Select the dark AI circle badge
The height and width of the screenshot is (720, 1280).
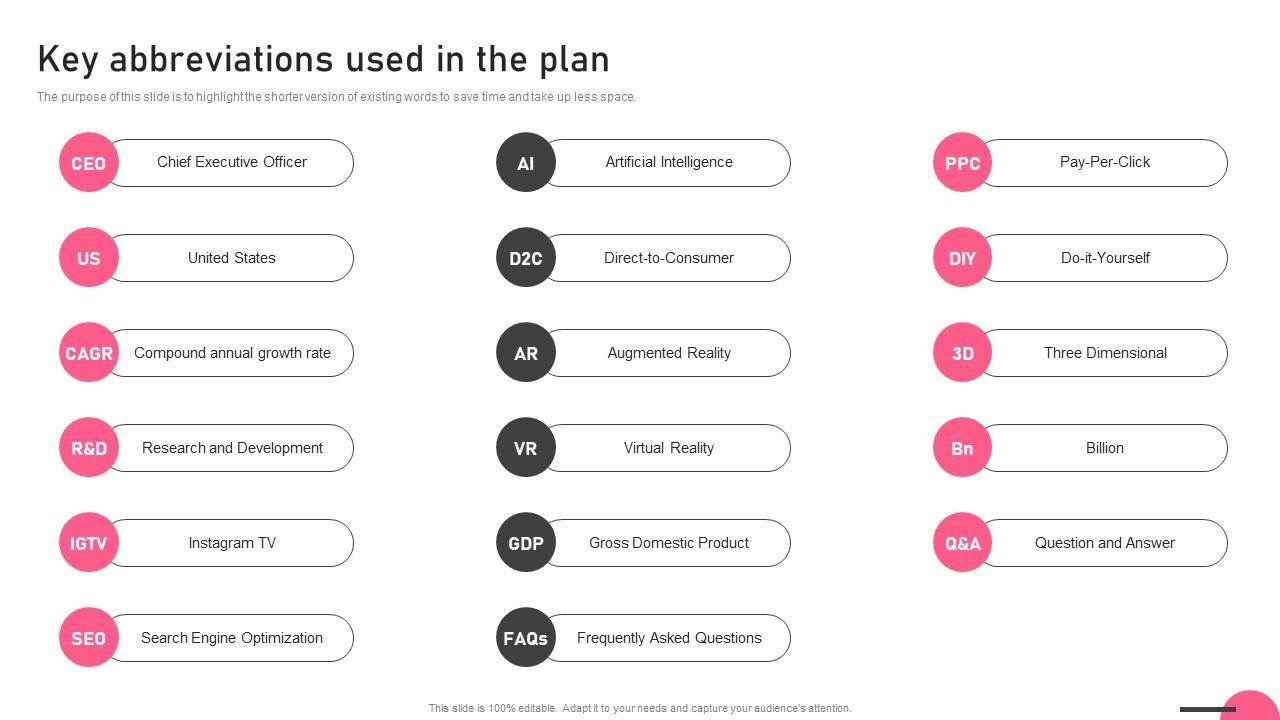(526, 163)
